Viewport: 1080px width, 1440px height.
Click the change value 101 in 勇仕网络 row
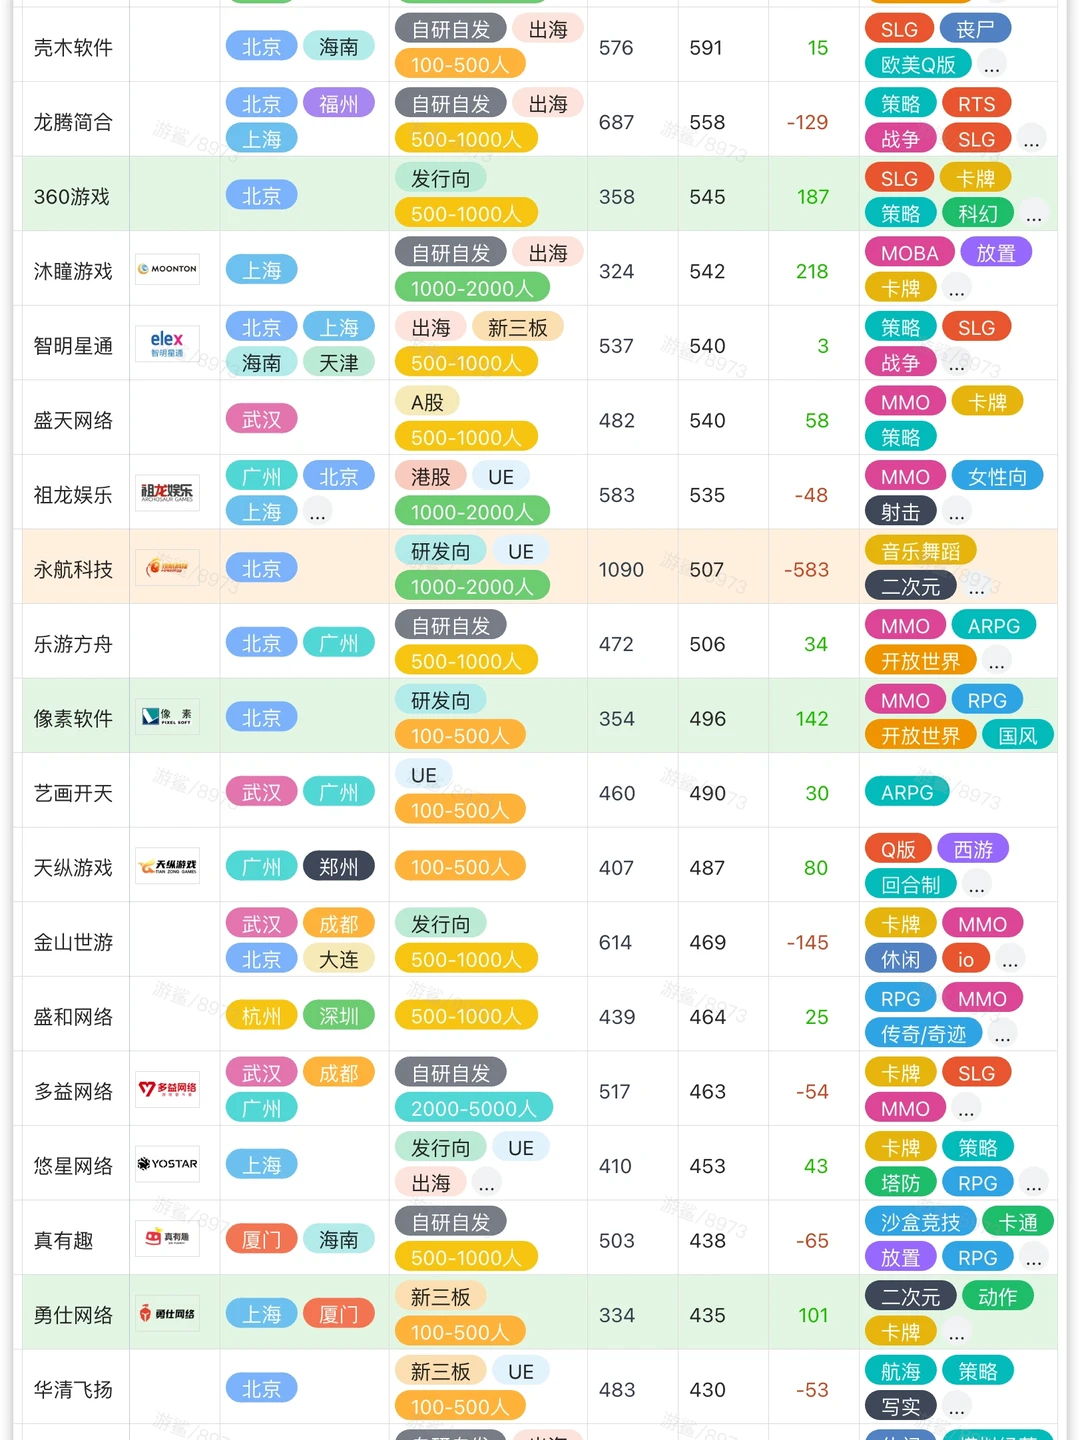[814, 1315]
